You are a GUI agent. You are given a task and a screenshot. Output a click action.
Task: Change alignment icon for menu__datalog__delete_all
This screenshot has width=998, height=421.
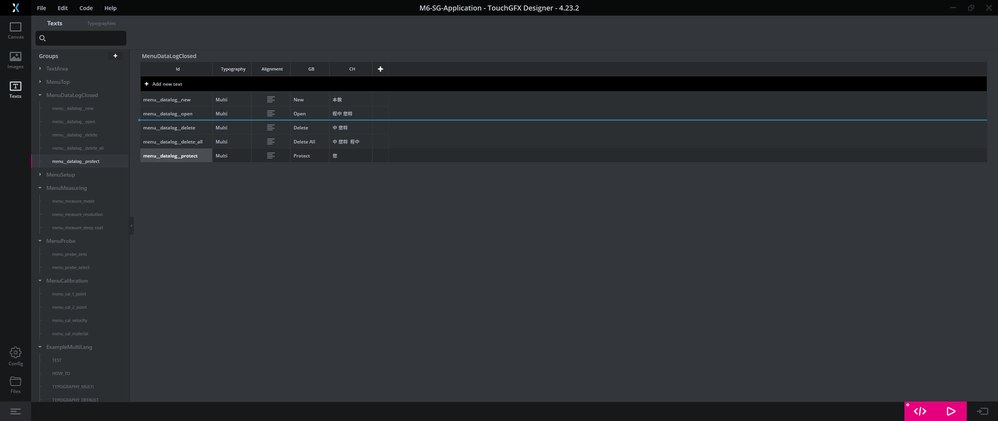point(271,141)
